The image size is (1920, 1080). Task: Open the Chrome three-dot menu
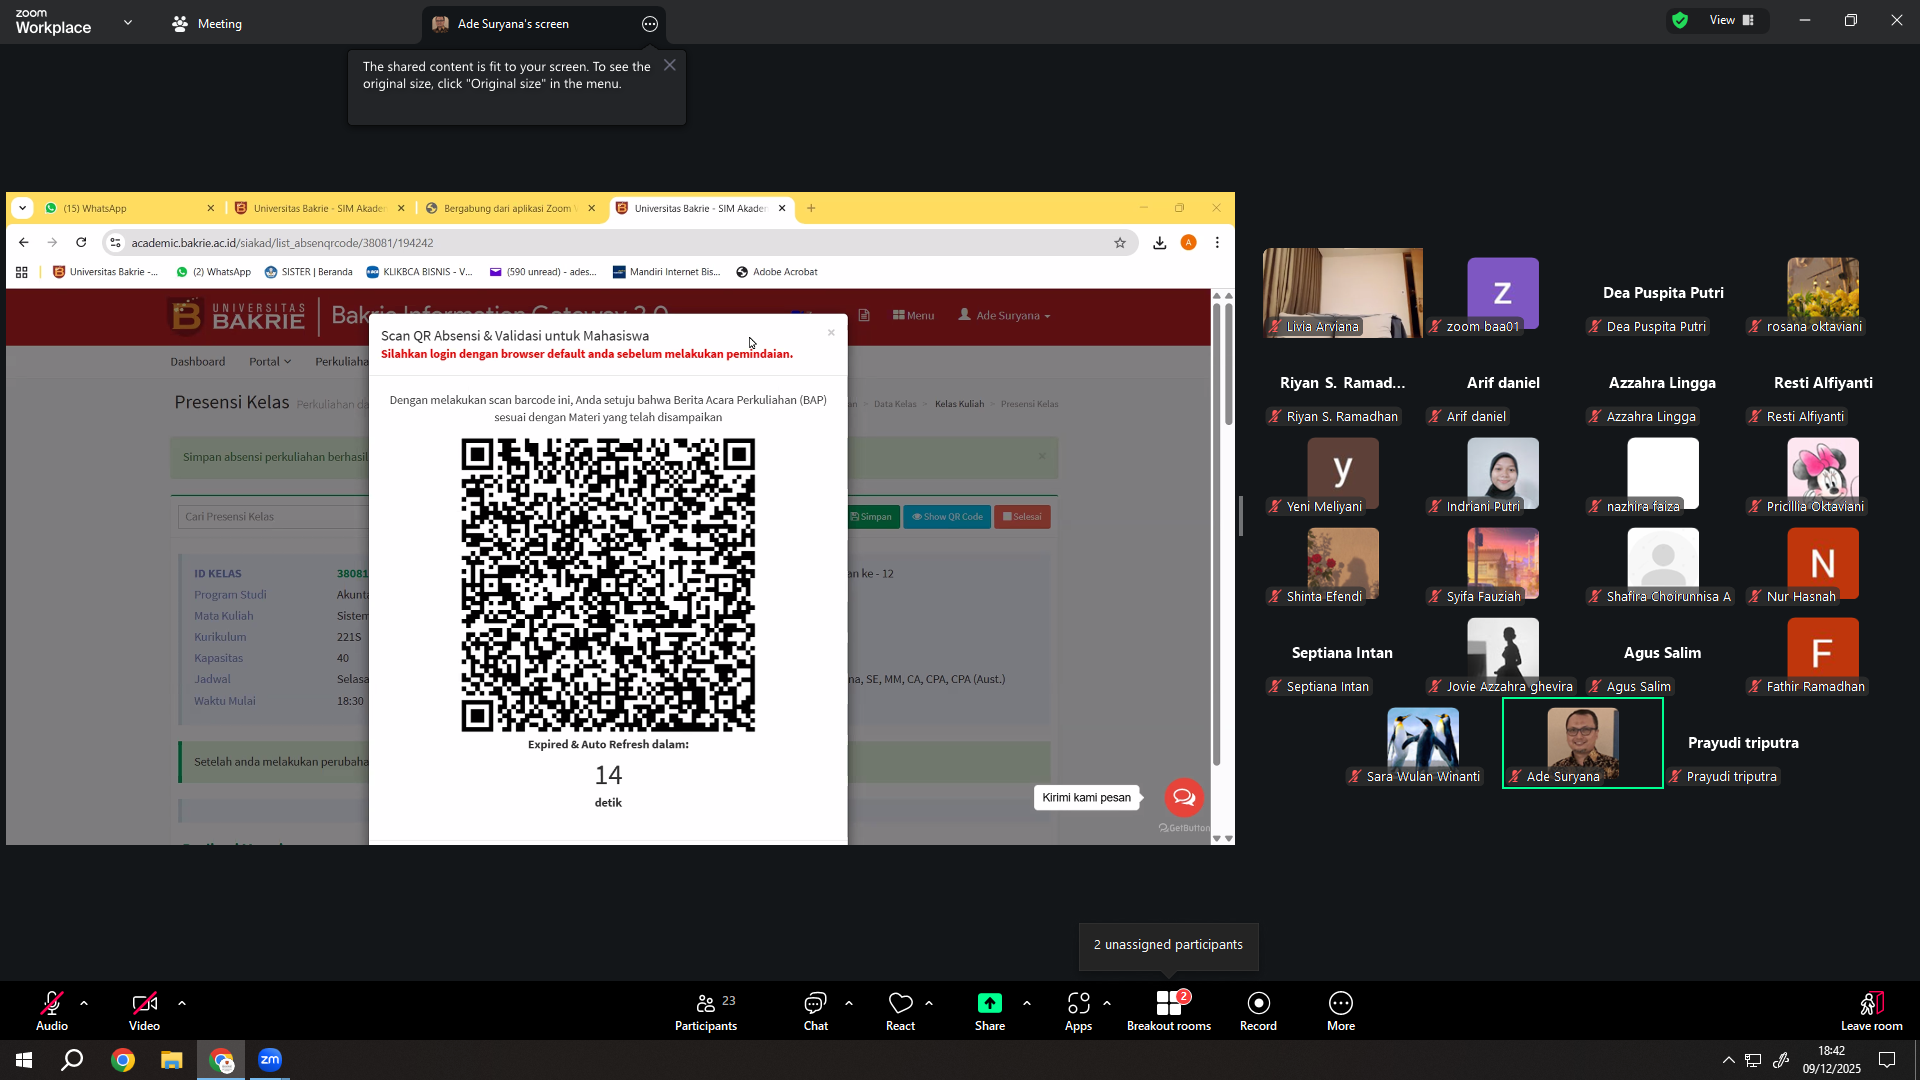click(x=1217, y=243)
